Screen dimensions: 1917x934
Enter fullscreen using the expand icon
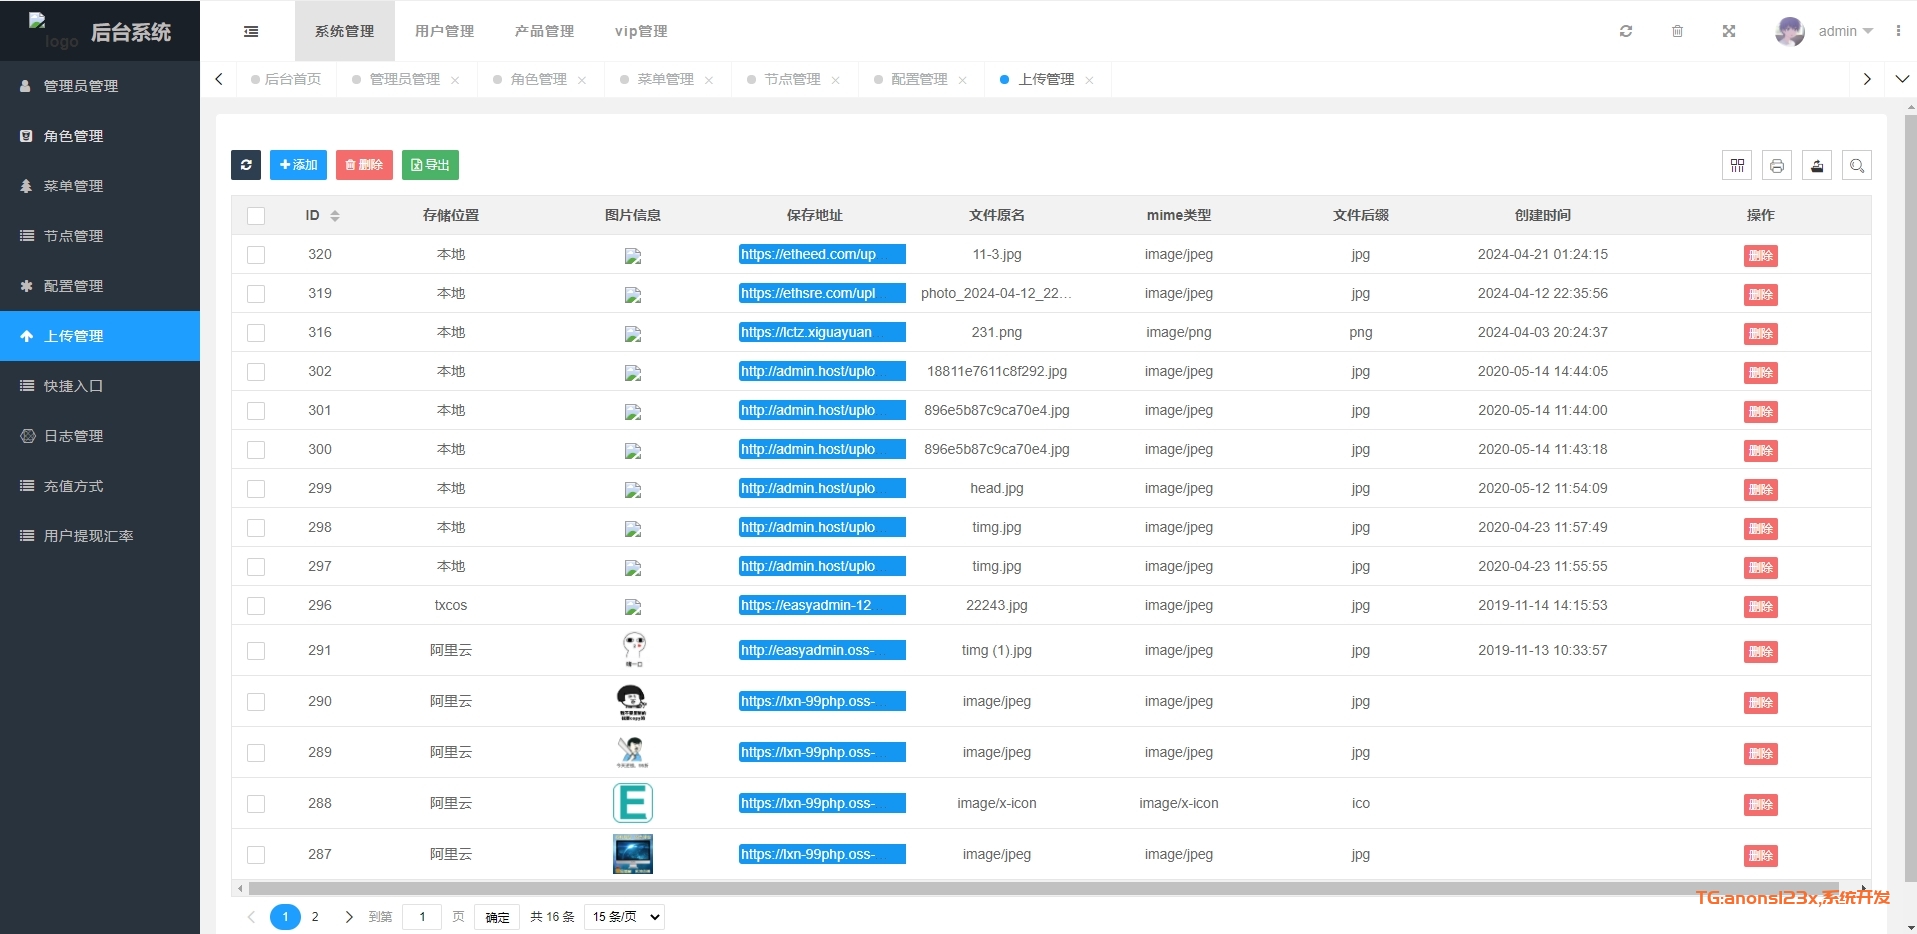1728,32
